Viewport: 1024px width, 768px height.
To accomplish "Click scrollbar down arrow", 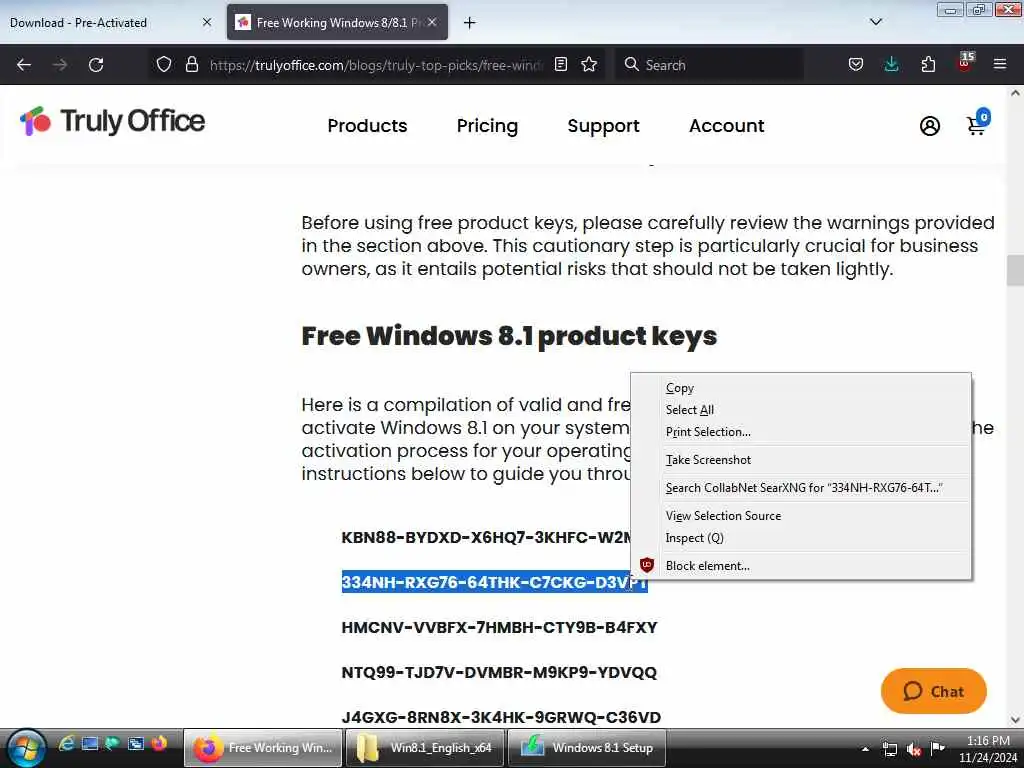I will click(1015, 720).
